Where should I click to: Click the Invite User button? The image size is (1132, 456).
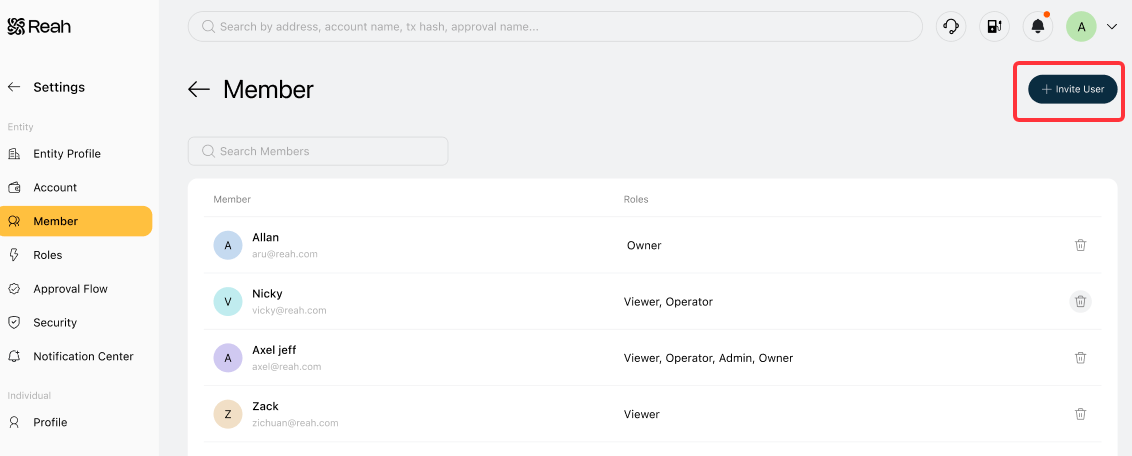coord(1073,89)
